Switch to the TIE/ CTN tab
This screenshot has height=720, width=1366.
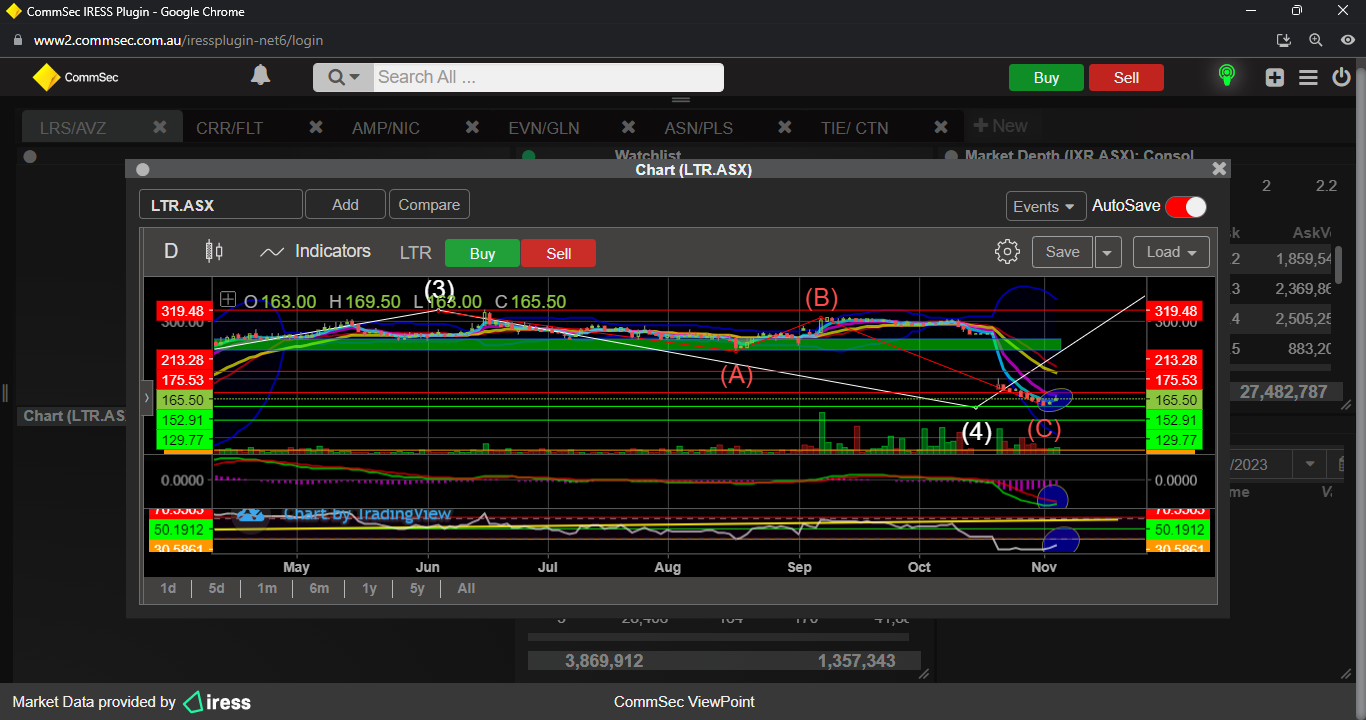(x=854, y=128)
